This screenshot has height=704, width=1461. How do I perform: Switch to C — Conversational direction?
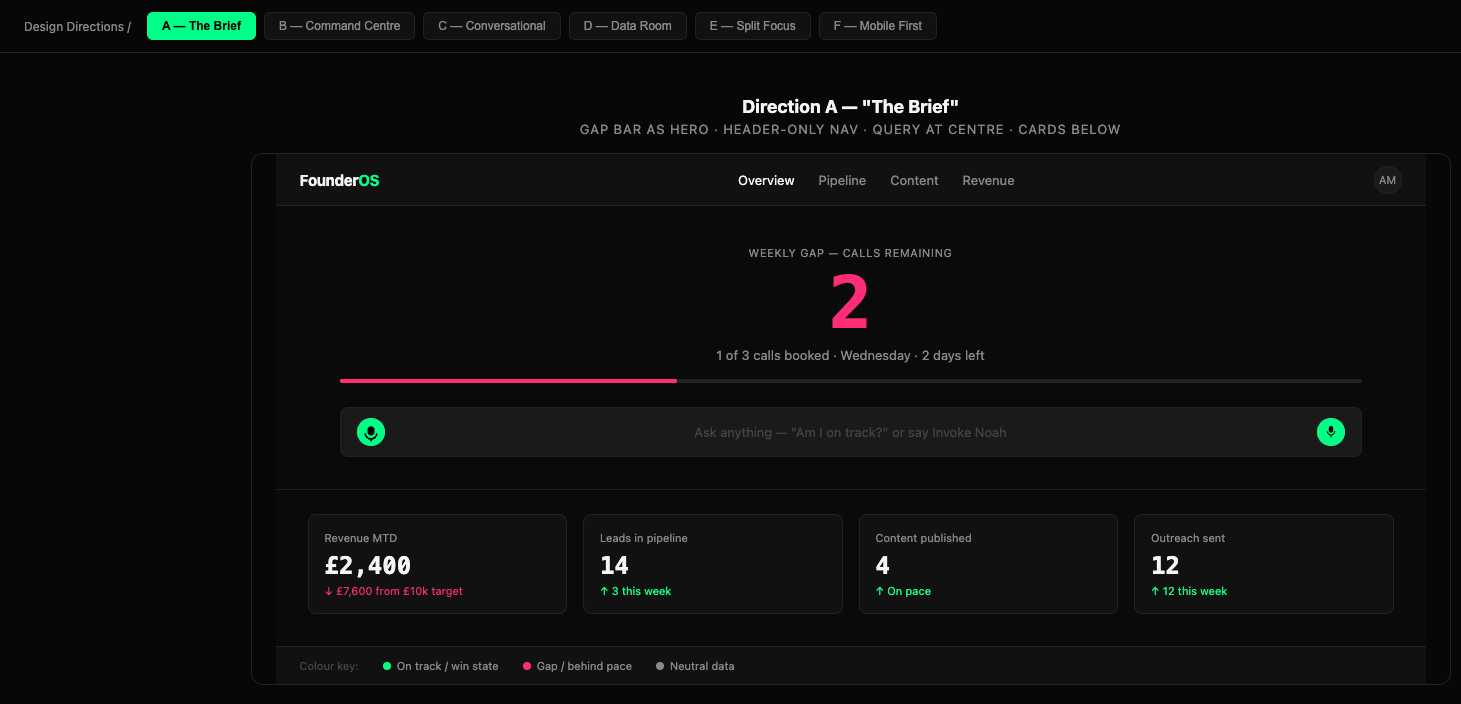[x=491, y=26]
